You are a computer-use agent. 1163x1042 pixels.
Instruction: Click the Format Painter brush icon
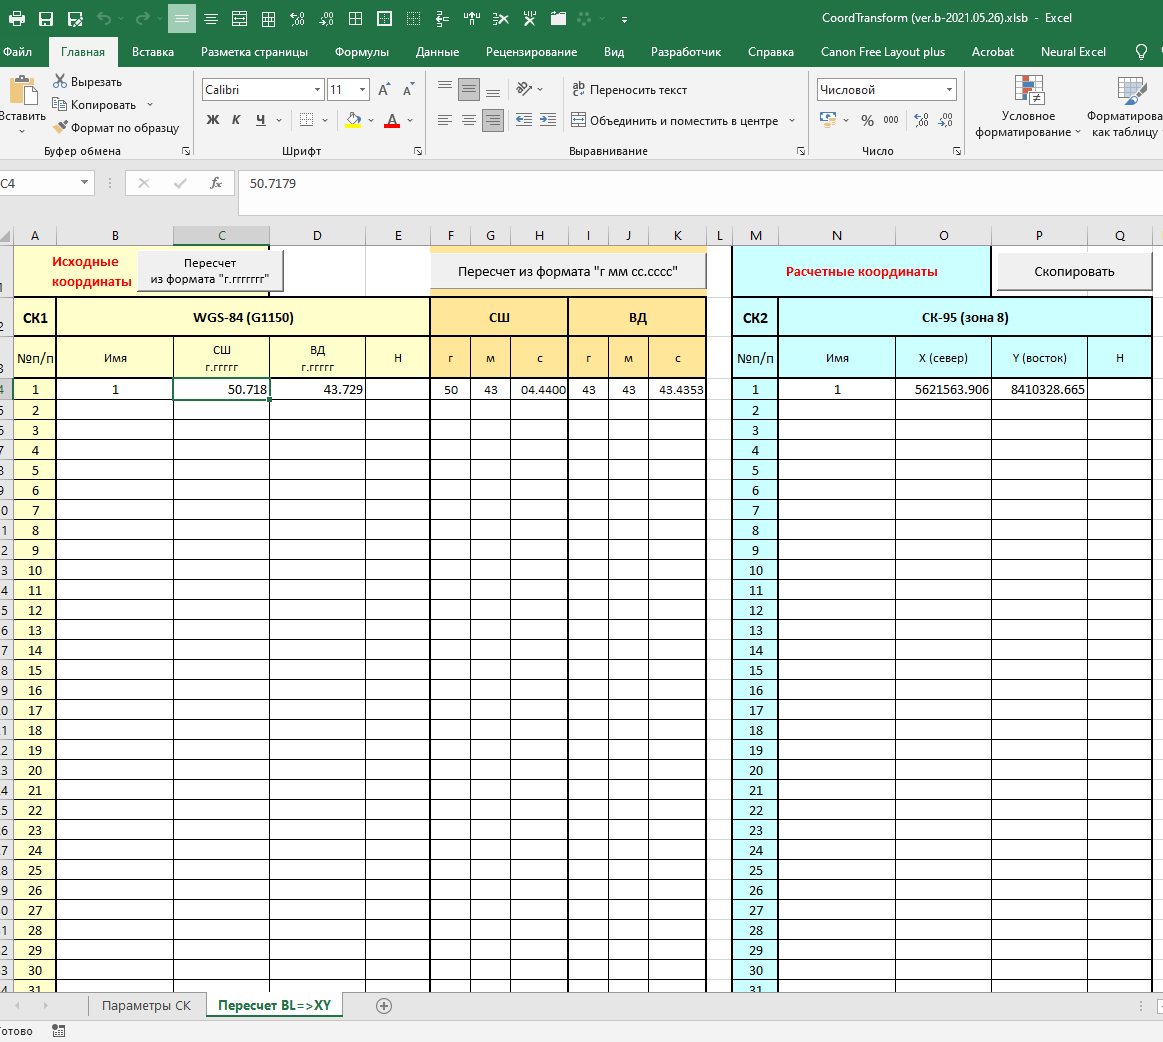[x=60, y=128]
